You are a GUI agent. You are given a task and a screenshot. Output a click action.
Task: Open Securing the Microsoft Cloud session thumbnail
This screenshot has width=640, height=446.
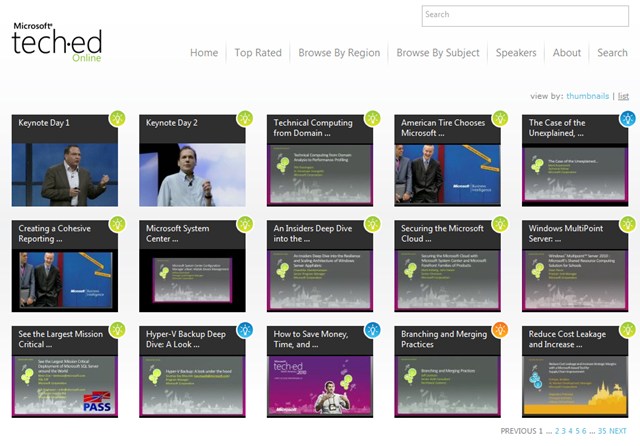[446, 277]
